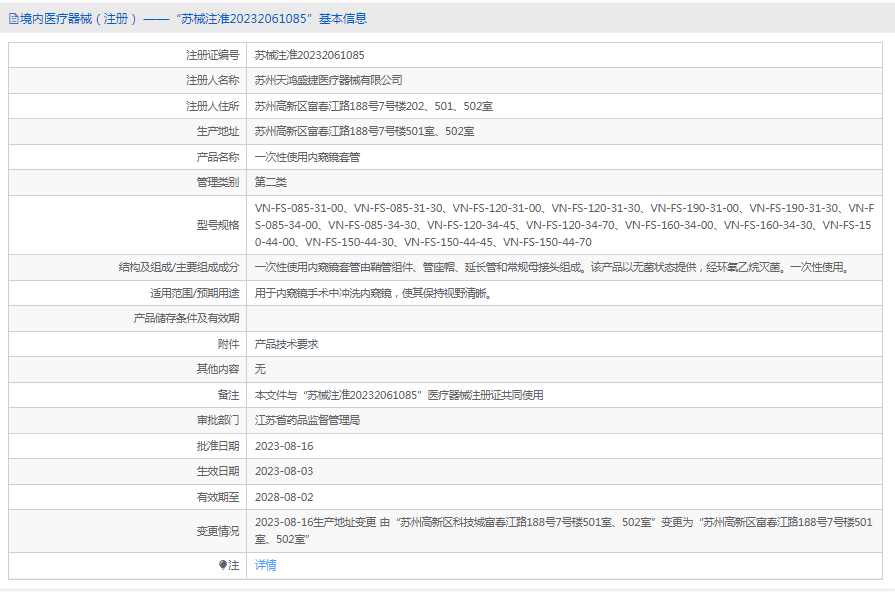The width and height of the screenshot is (895, 592).
Task: Click expiry date 2028-08-02
Action: click(x=284, y=497)
